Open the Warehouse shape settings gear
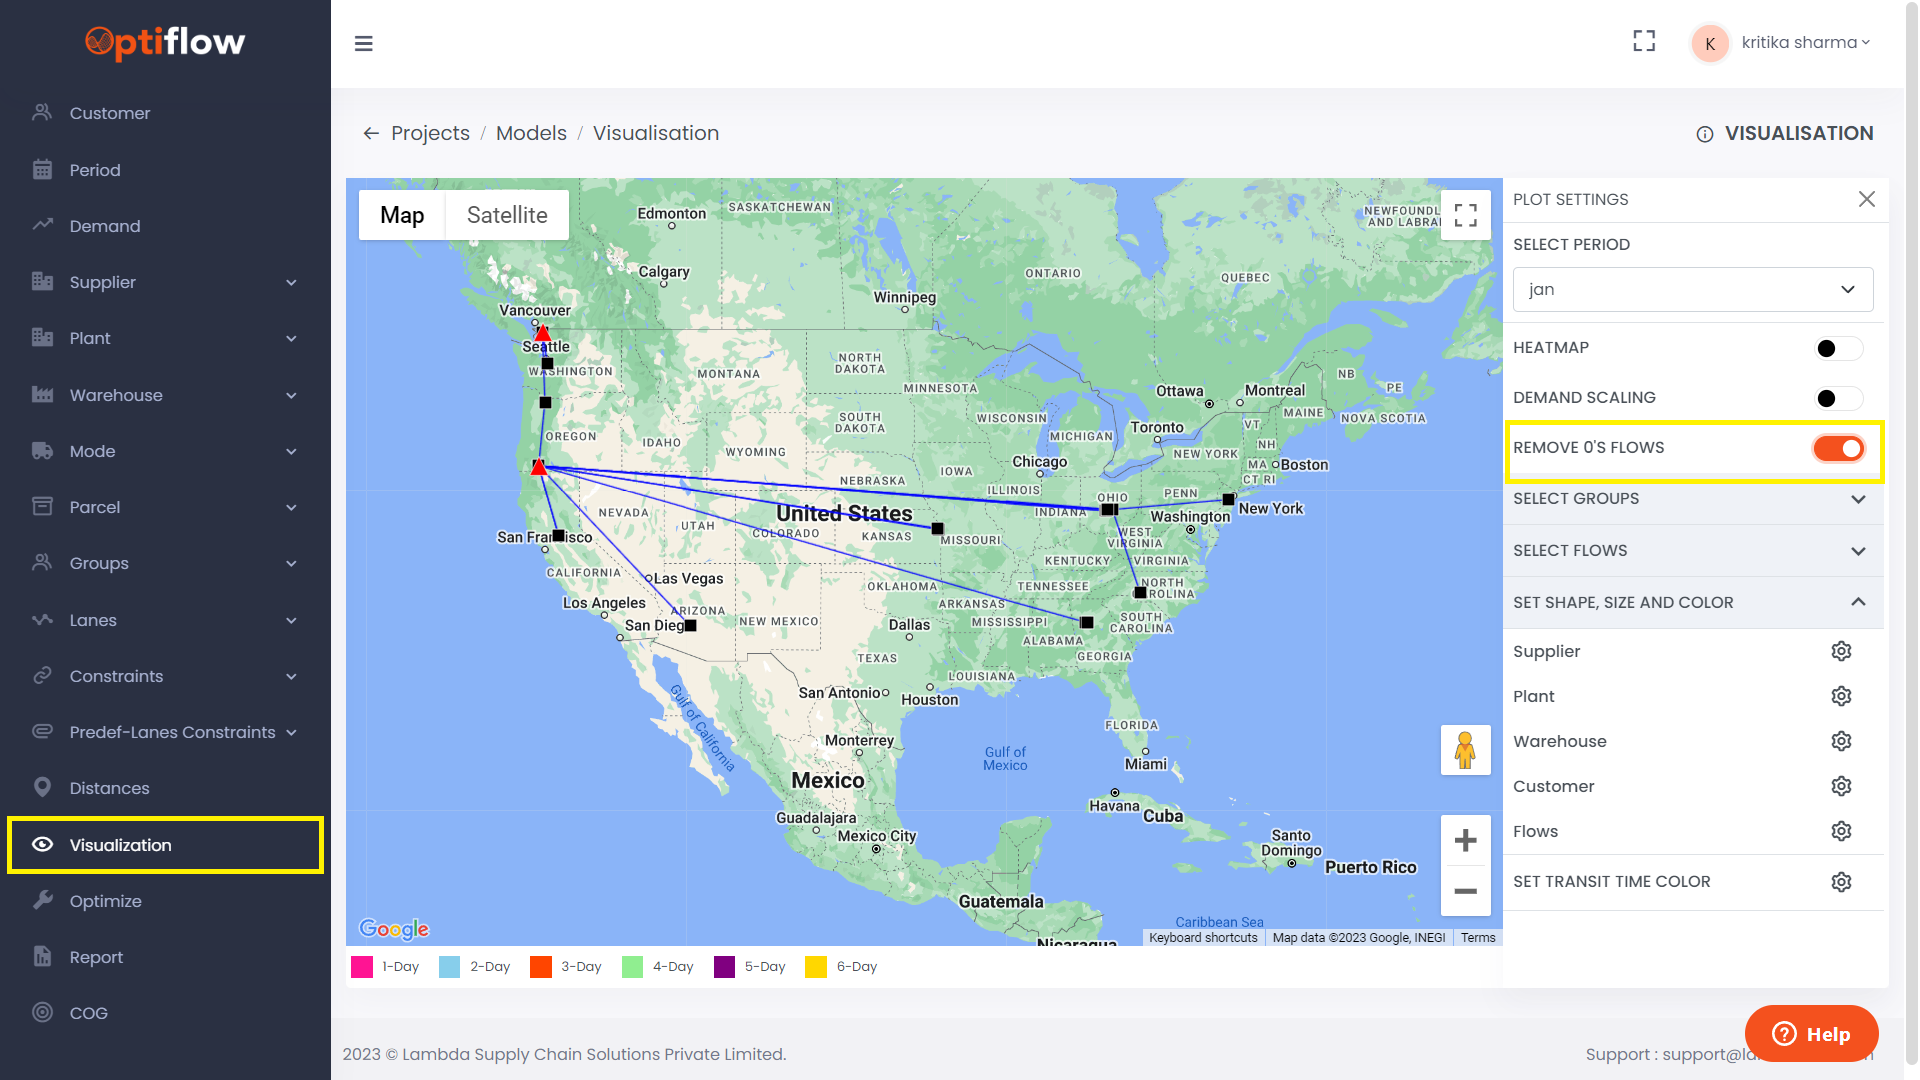The height and width of the screenshot is (1080, 1920). (x=1841, y=741)
